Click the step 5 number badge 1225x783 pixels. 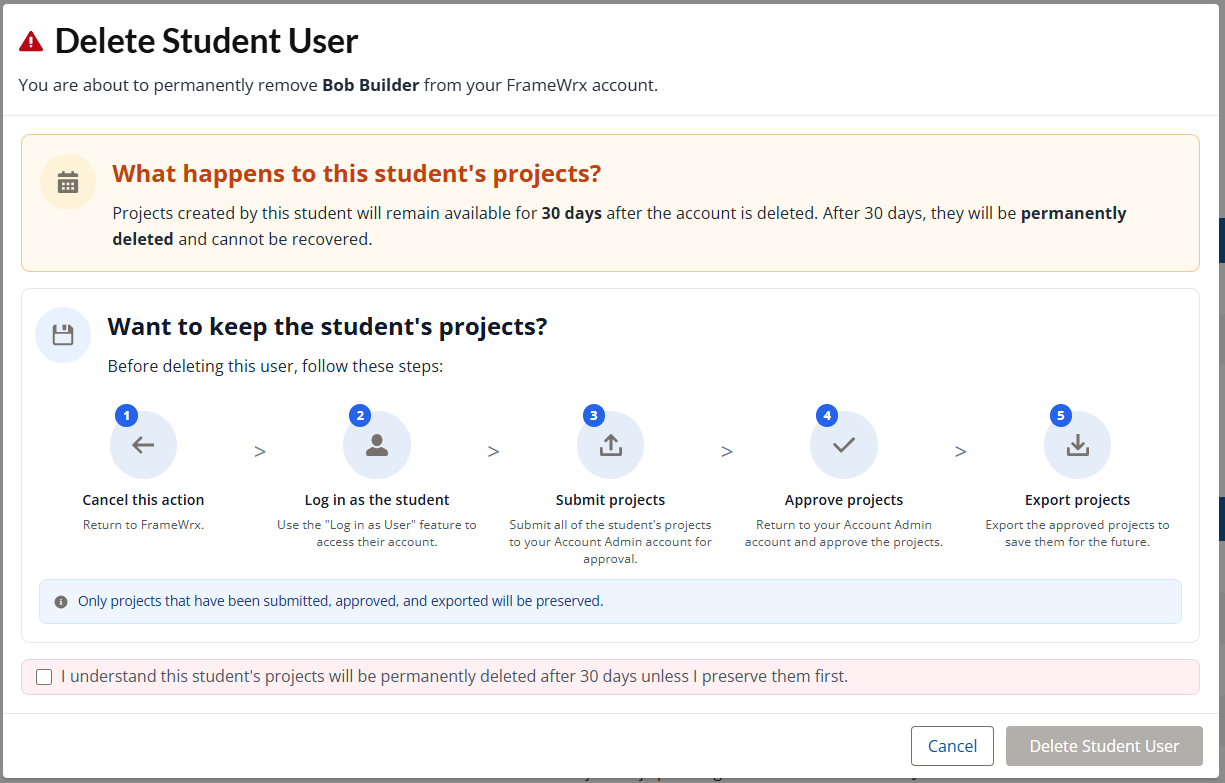click(1060, 415)
